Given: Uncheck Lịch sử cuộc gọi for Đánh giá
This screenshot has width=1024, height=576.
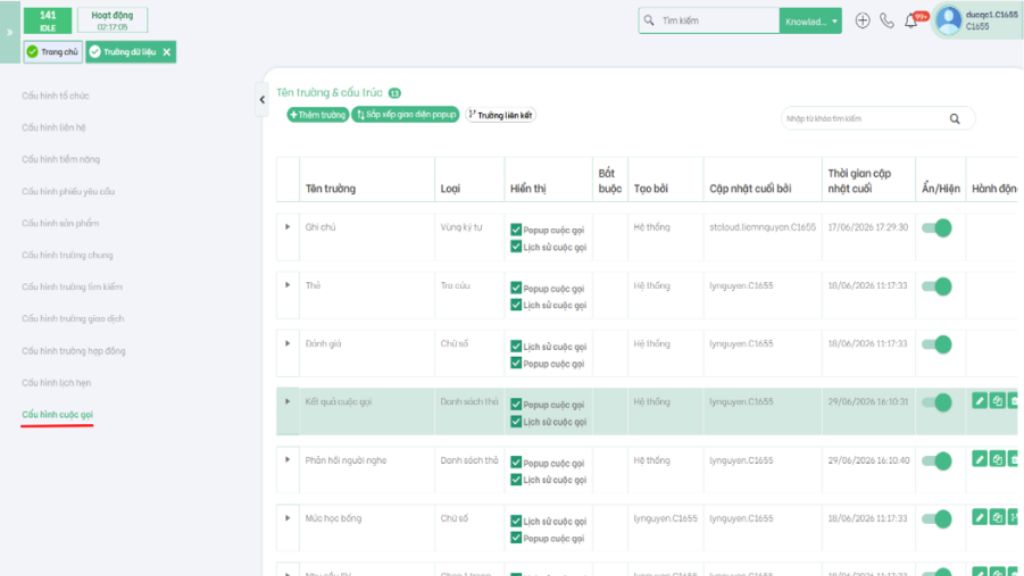Looking at the screenshot, I should point(516,346).
